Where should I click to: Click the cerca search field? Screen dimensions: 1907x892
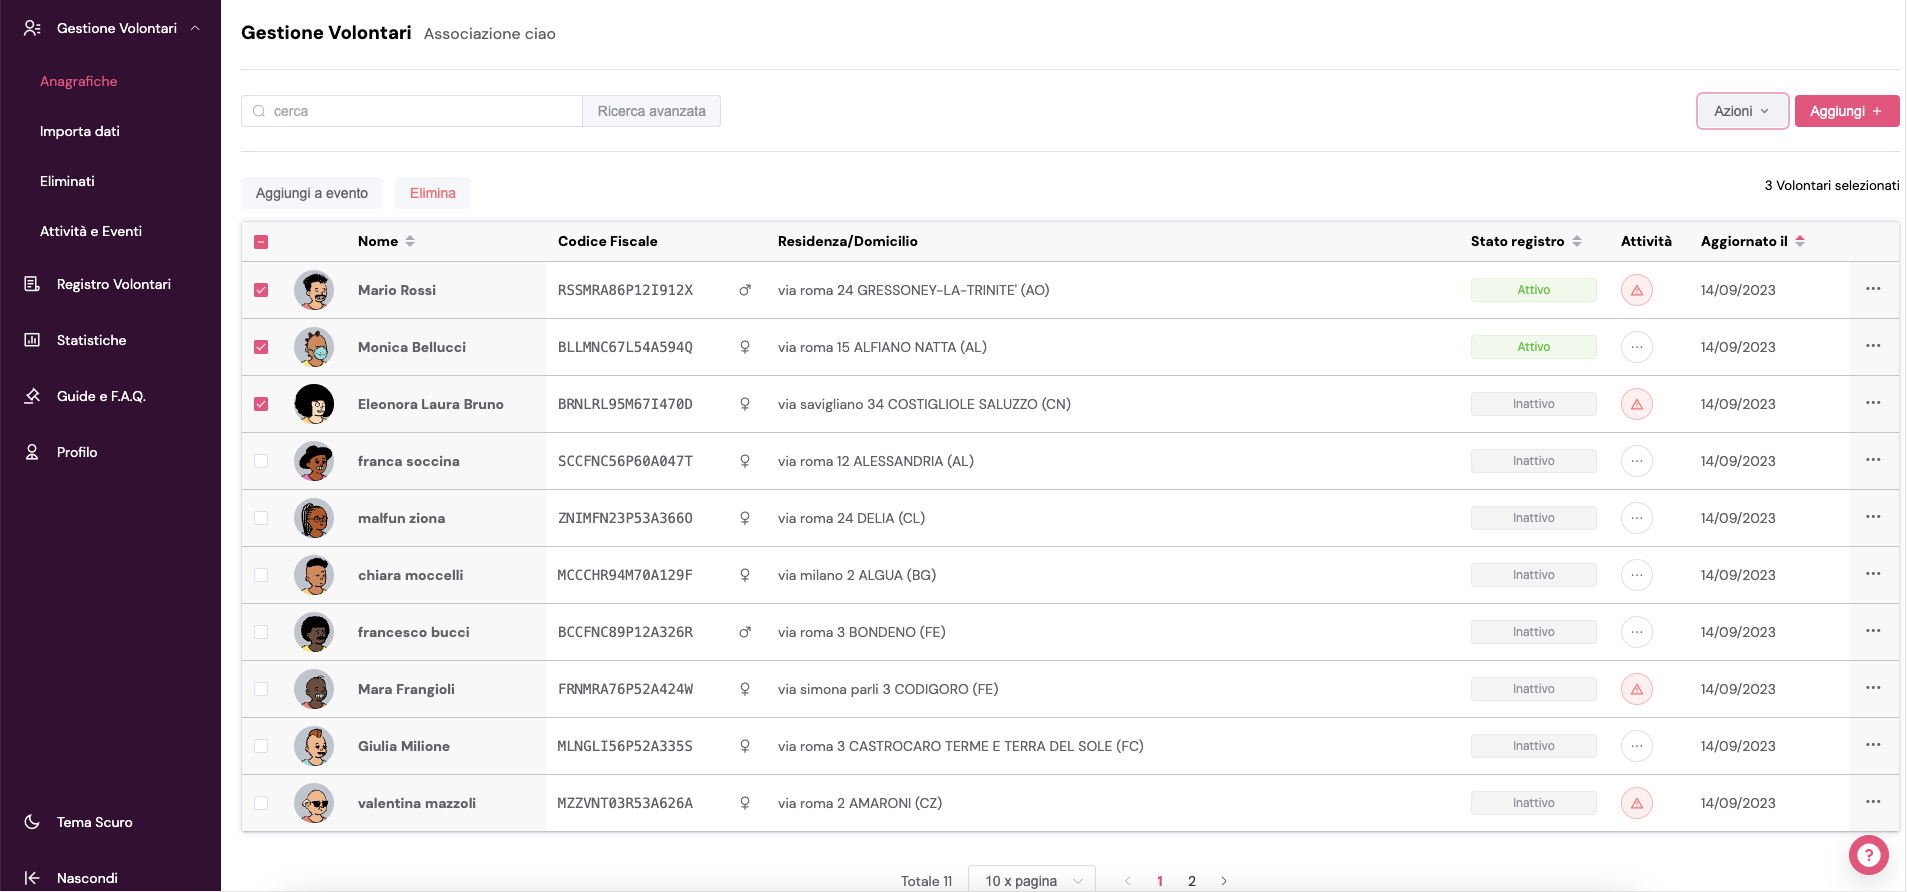tap(420, 111)
